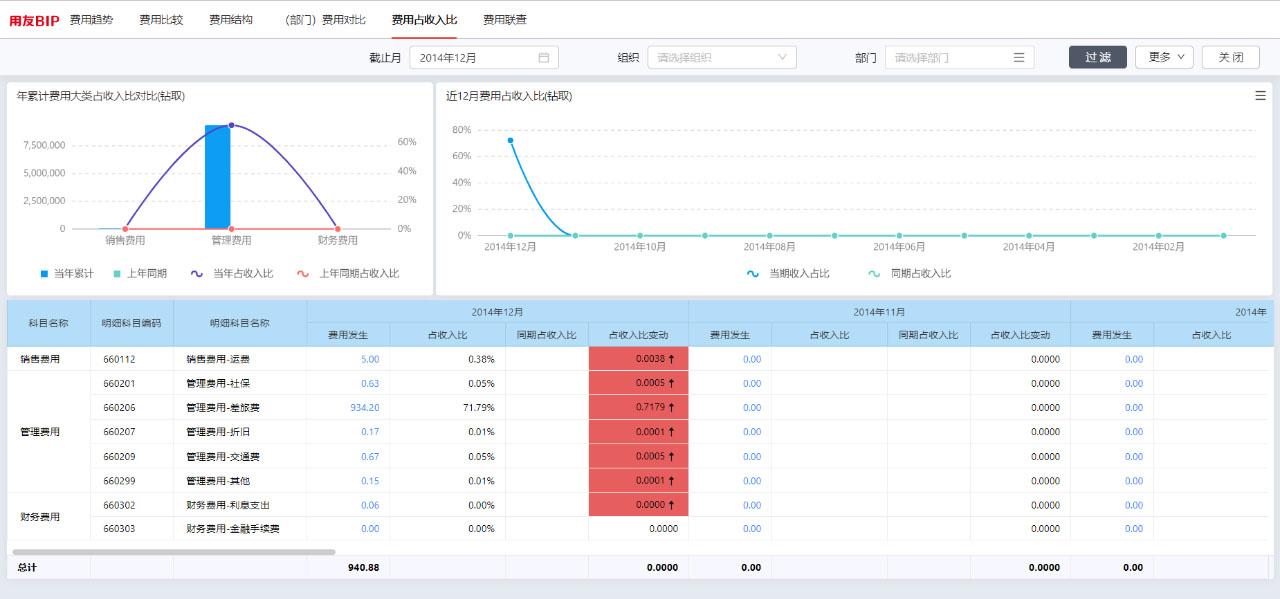Expand the 组织 selection dropdown
This screenshot has height=599, width=1280.
tap(722, 58)
